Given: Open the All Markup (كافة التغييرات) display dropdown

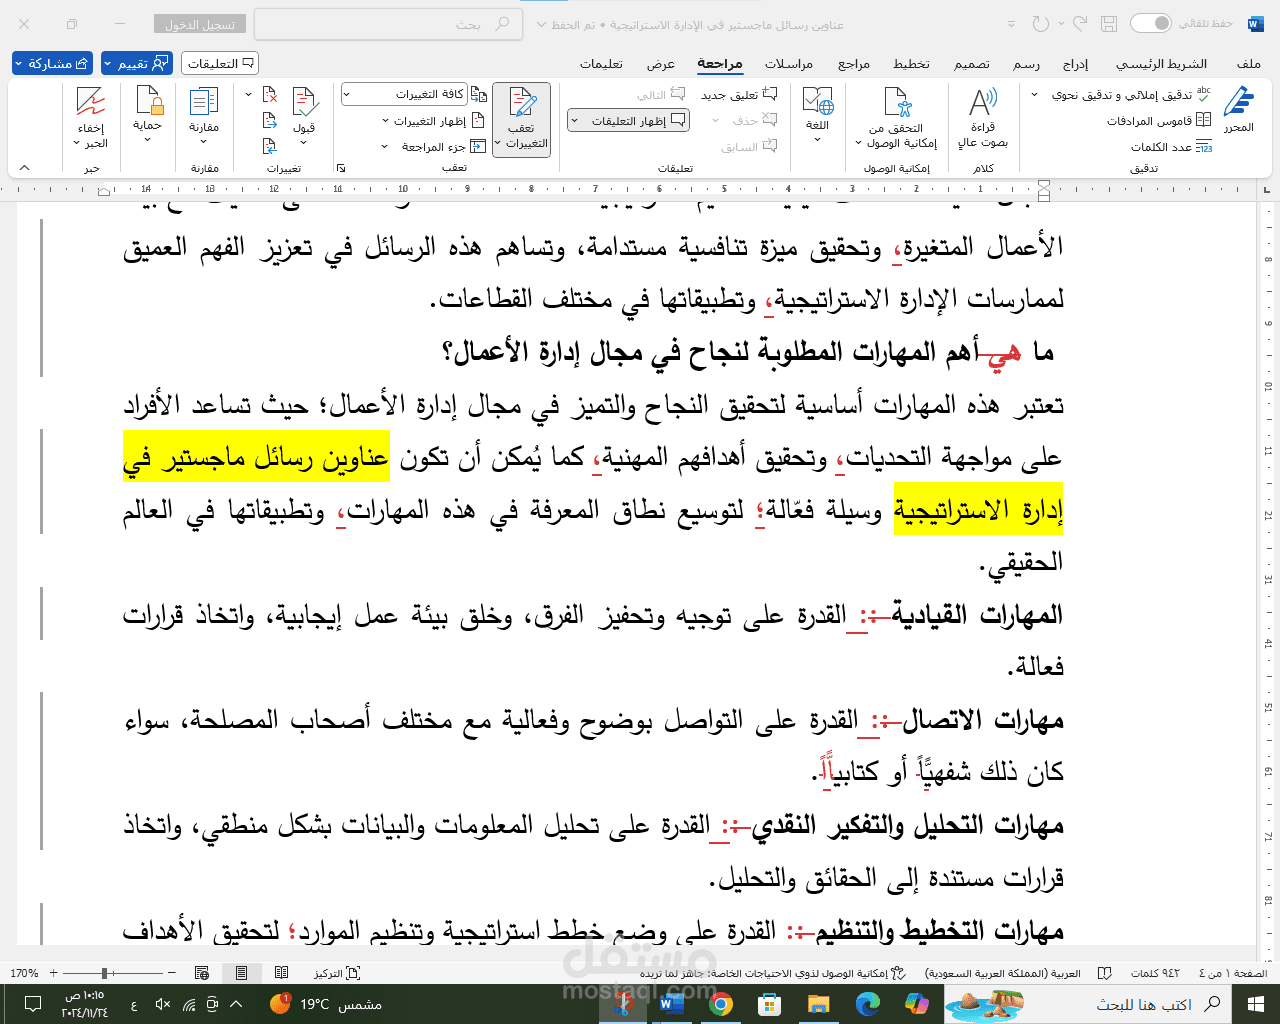Looking at the screenshot, I should coord(405,94).
